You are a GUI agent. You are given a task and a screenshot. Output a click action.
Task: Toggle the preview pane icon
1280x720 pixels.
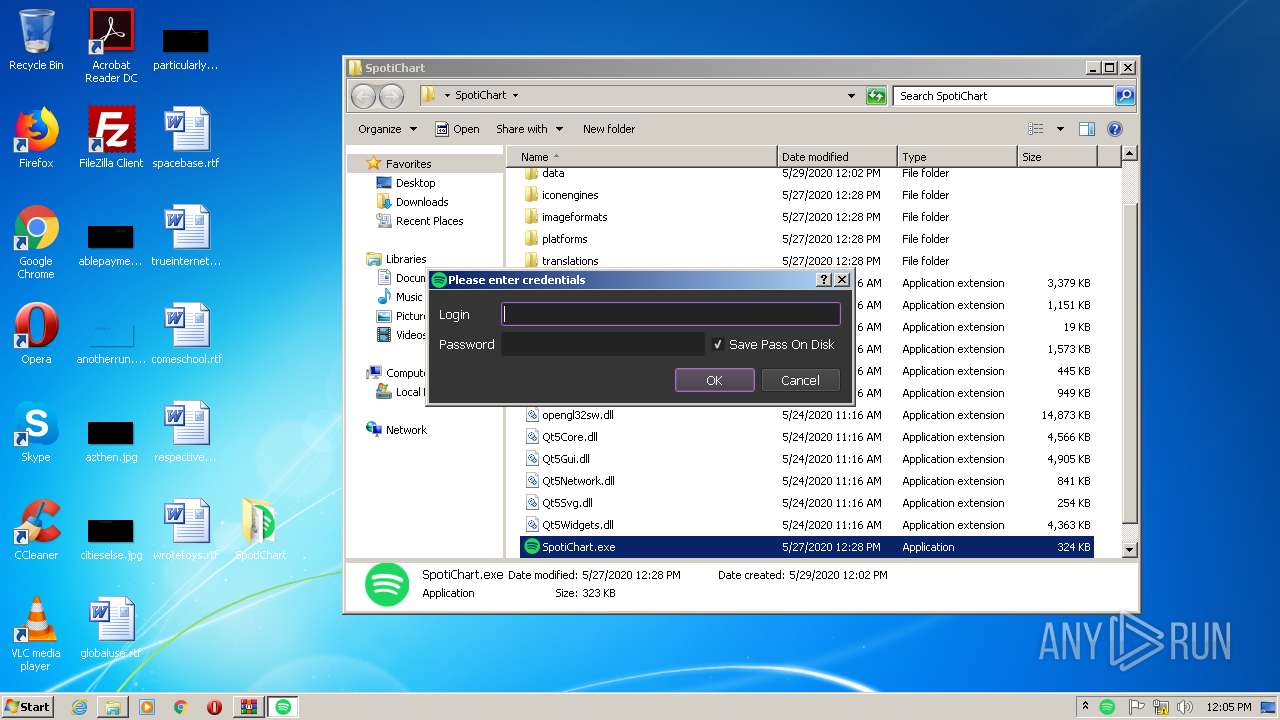coord(1087,129)
